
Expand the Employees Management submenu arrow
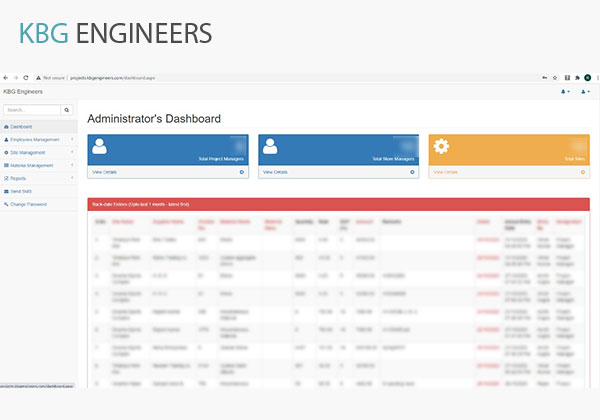coord(72,139)
